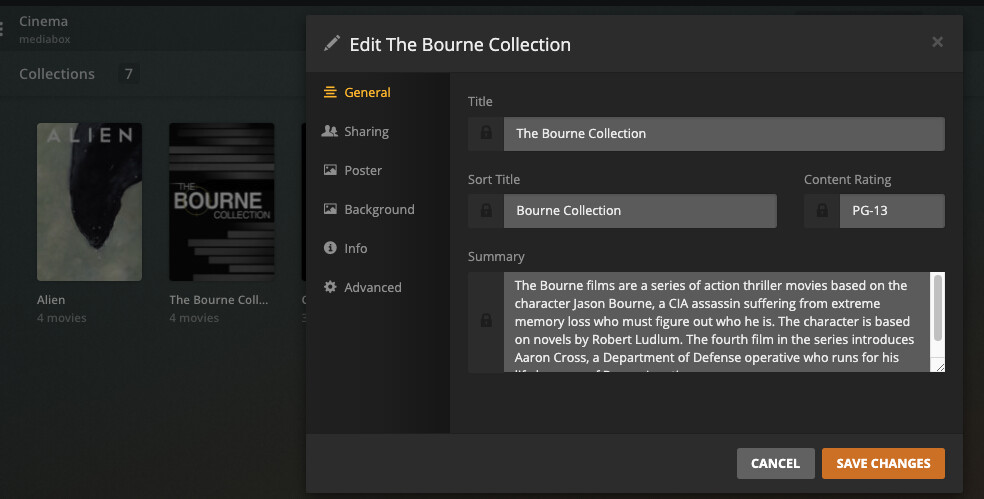
Task: Click the Sharing people icon
Action: (x=329, y=131)
